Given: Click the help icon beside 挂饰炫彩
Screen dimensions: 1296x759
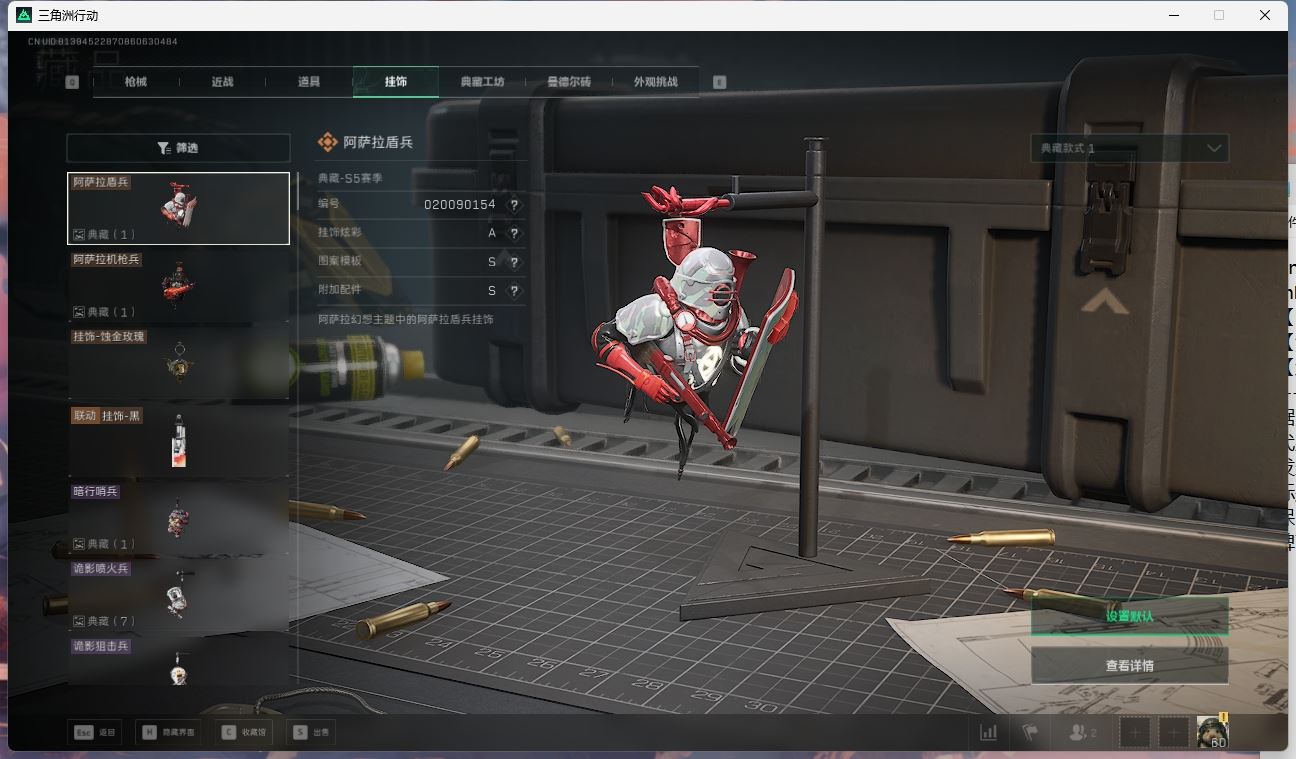Looking at the screenshot, I should pos(514,233).
